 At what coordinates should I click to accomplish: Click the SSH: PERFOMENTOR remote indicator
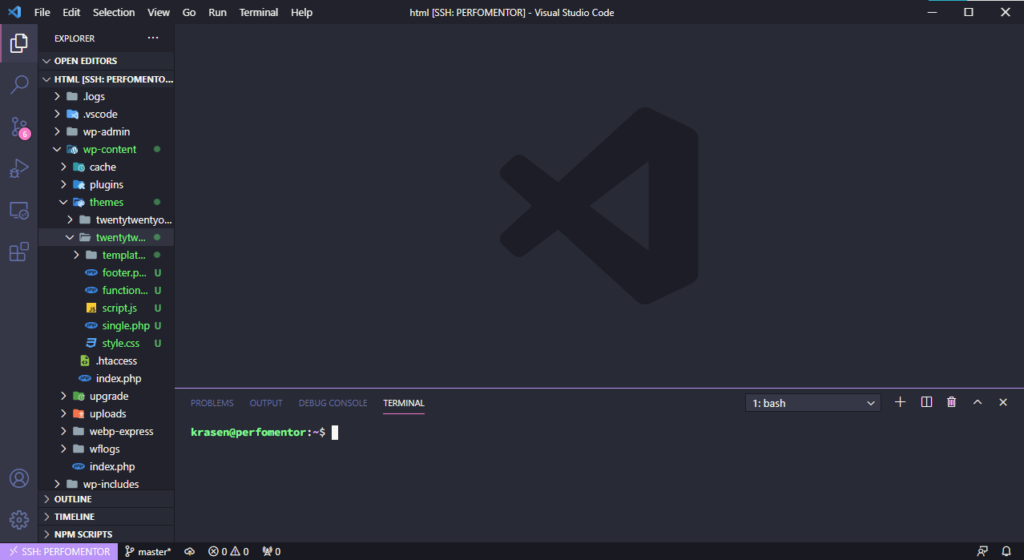tap(59, 551)
